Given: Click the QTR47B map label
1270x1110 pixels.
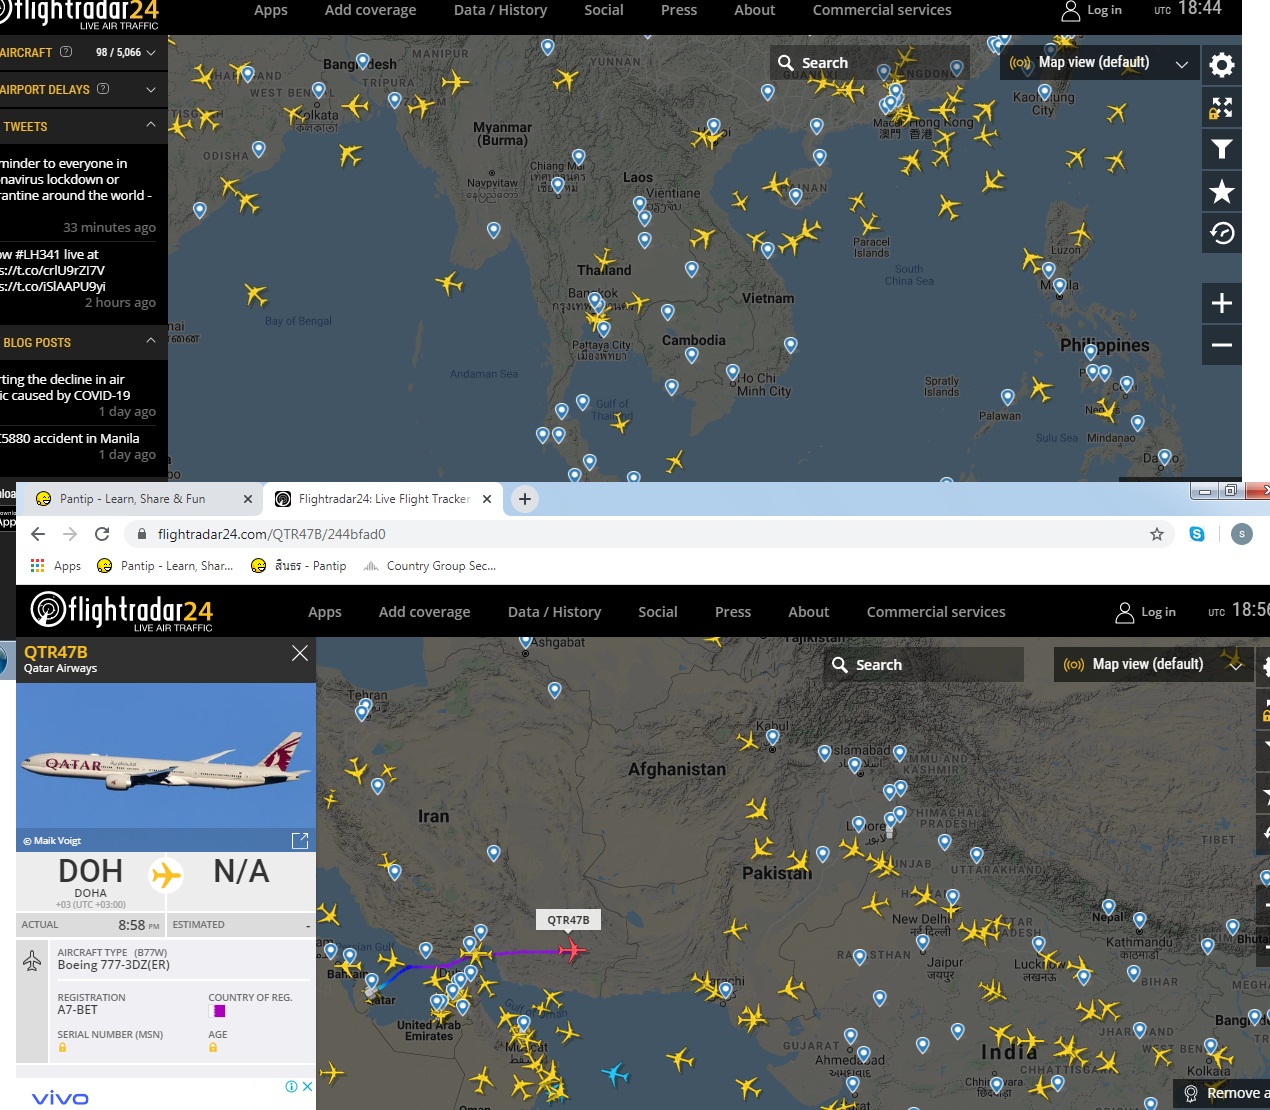Looking at the screenshot, I should coord(568,920).
